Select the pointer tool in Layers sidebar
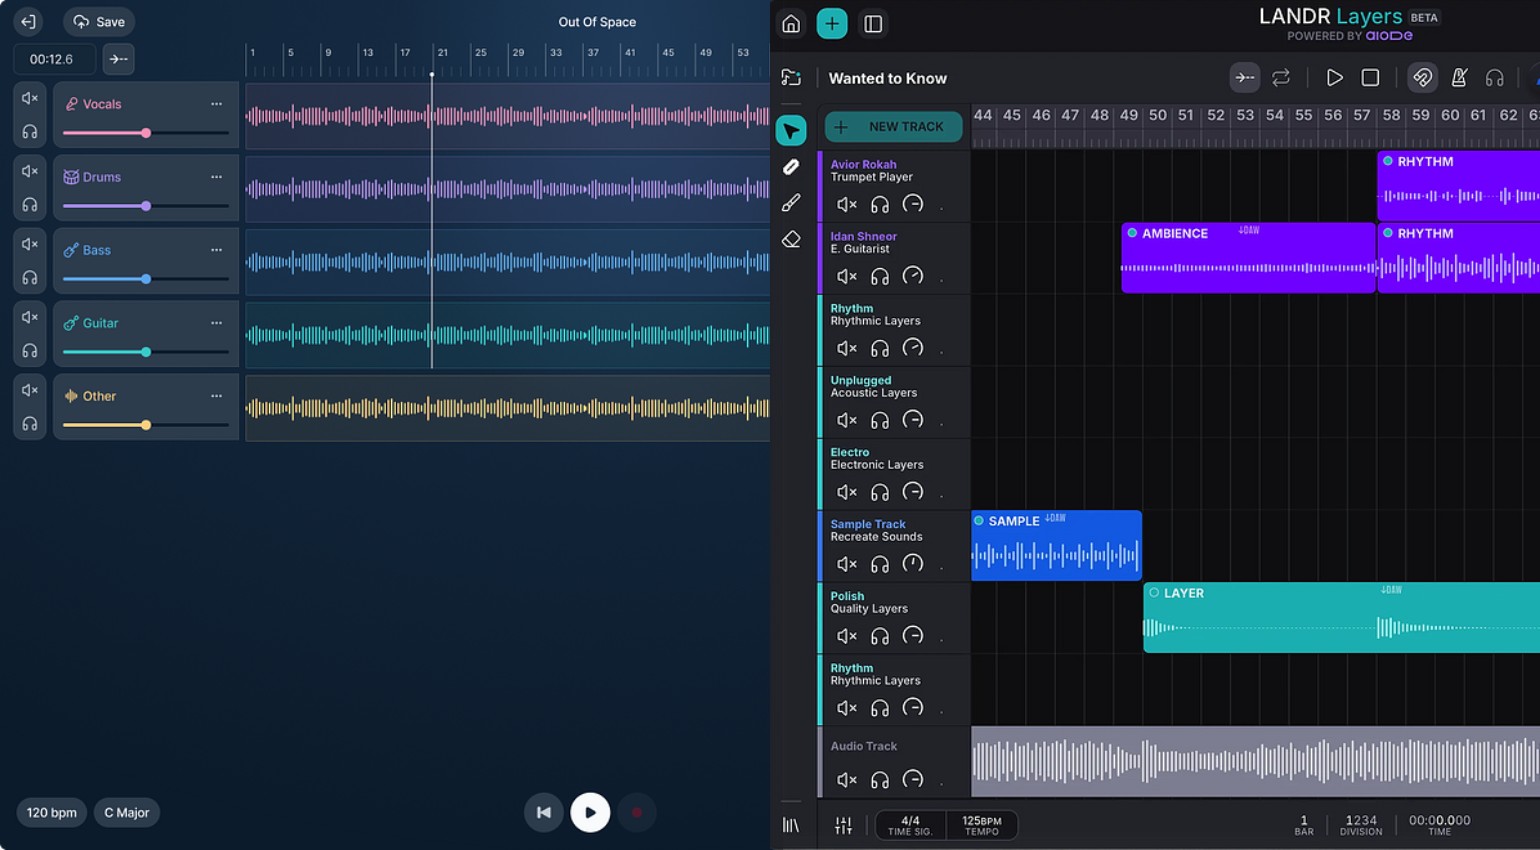The height and width of the screenshot is (850, 1540). [x=791, y=130]
